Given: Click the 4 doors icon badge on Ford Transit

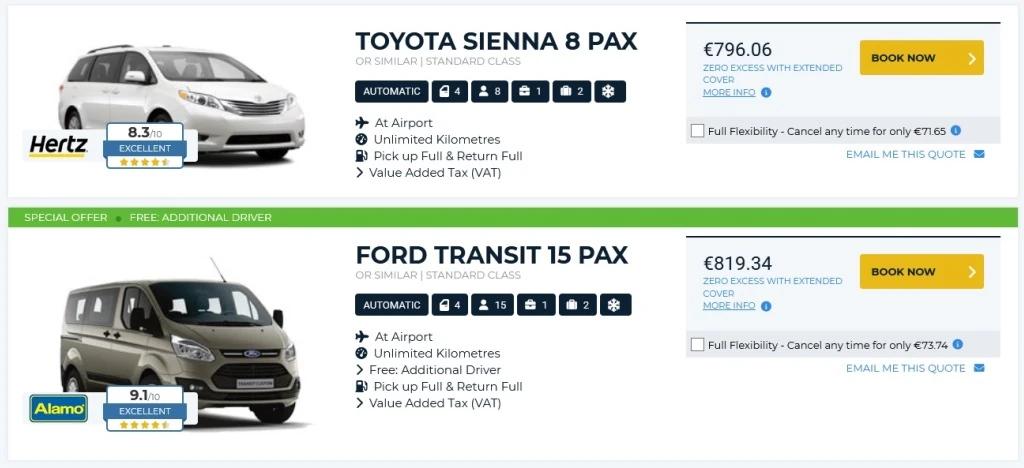Looking at the screenshot, I should coord(448,305).
